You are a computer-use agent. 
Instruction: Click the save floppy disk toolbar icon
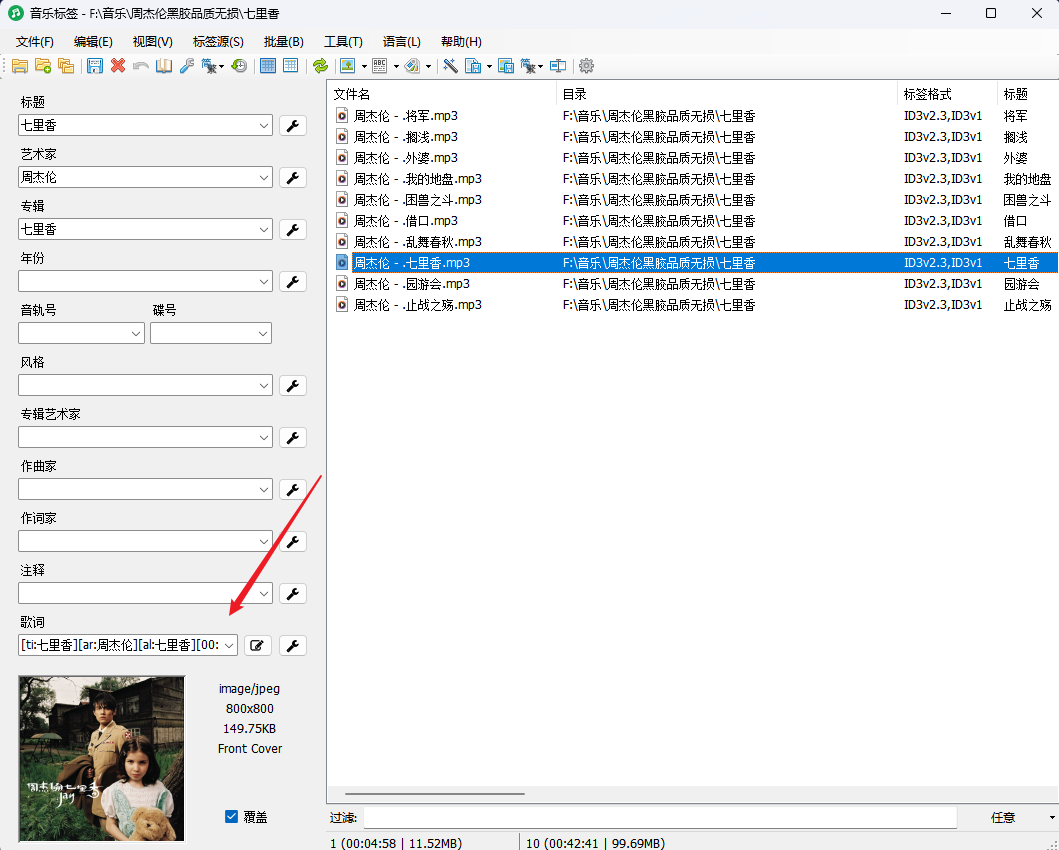pyautogui.click(x=95, y=66)
